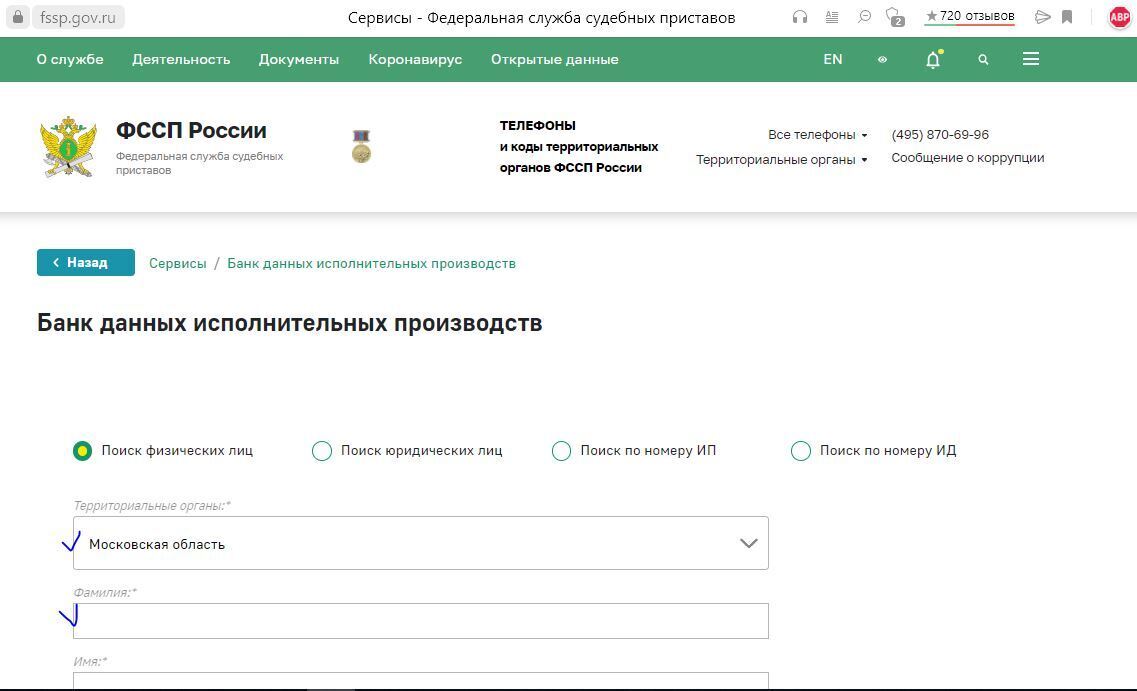Select 'Поиск физических лиц' radio button

(x=82, y=451)
